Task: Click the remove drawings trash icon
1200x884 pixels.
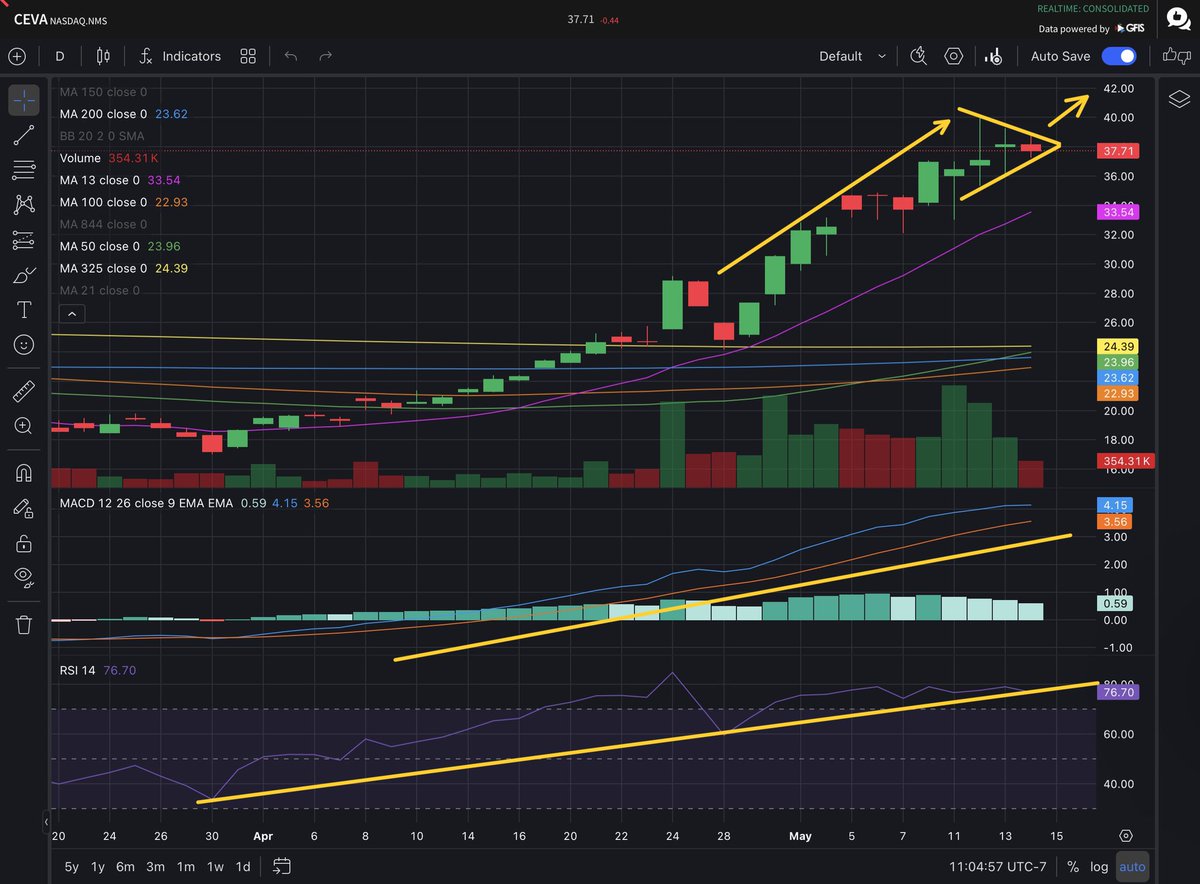Action: (24, 625)
